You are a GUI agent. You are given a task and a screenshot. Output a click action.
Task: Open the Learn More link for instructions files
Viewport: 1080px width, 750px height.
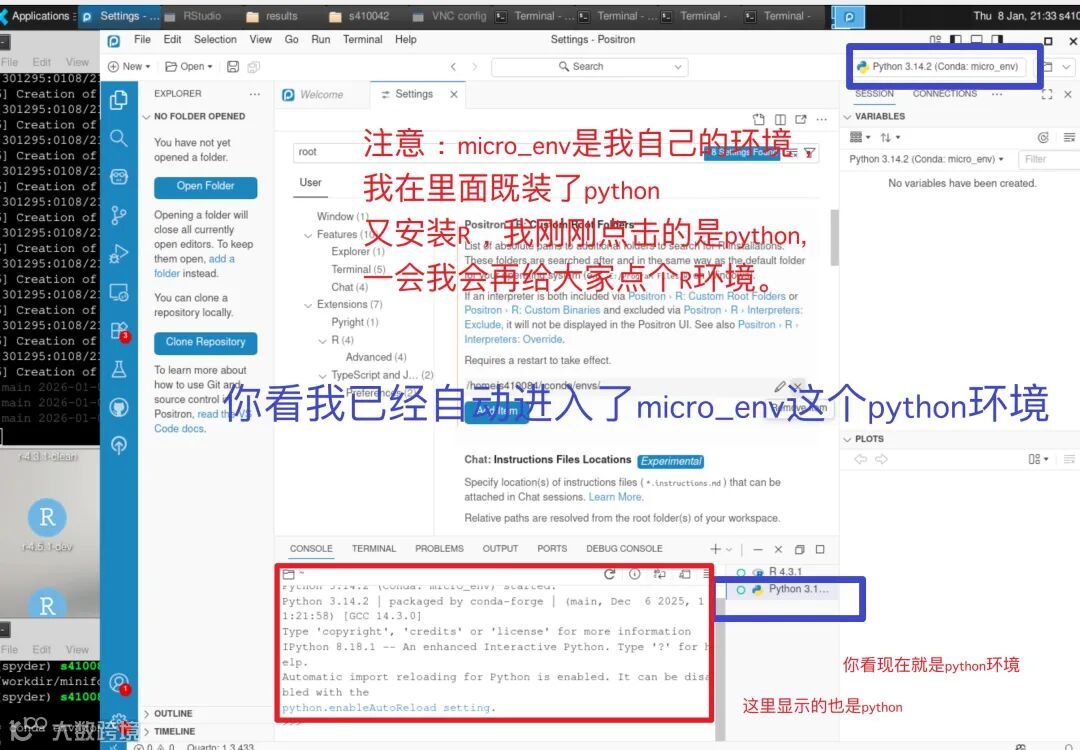[615, 497]
